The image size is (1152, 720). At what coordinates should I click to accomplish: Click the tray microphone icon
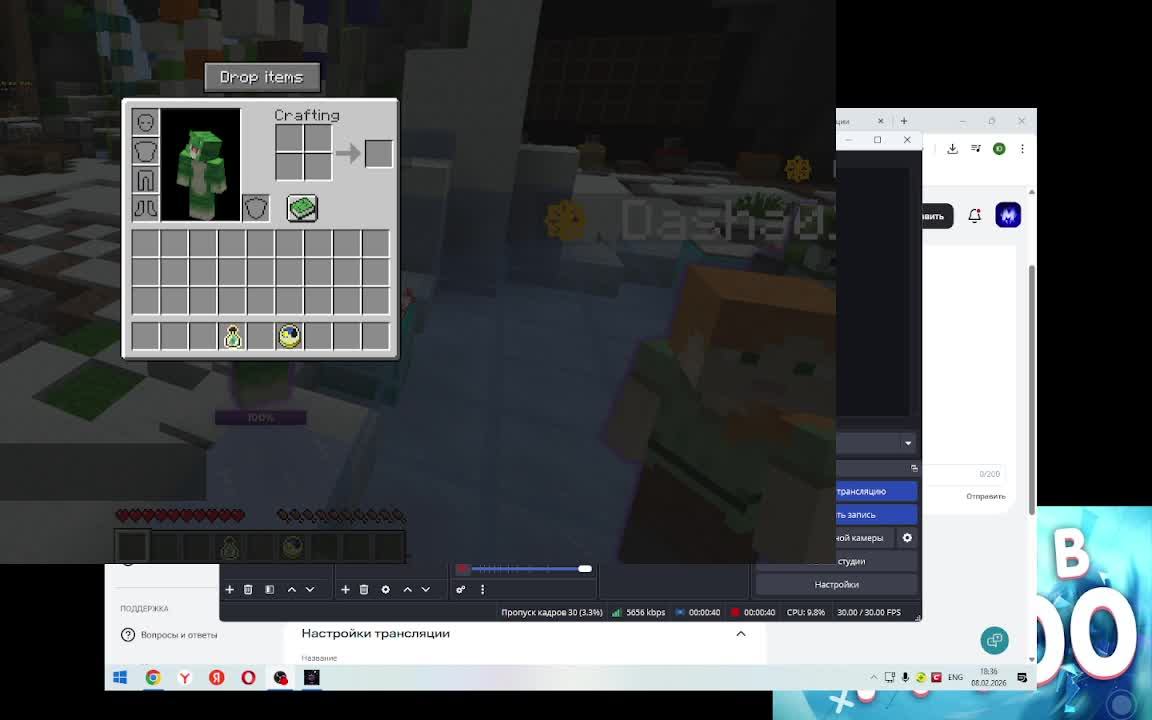[x=905, y=677]
